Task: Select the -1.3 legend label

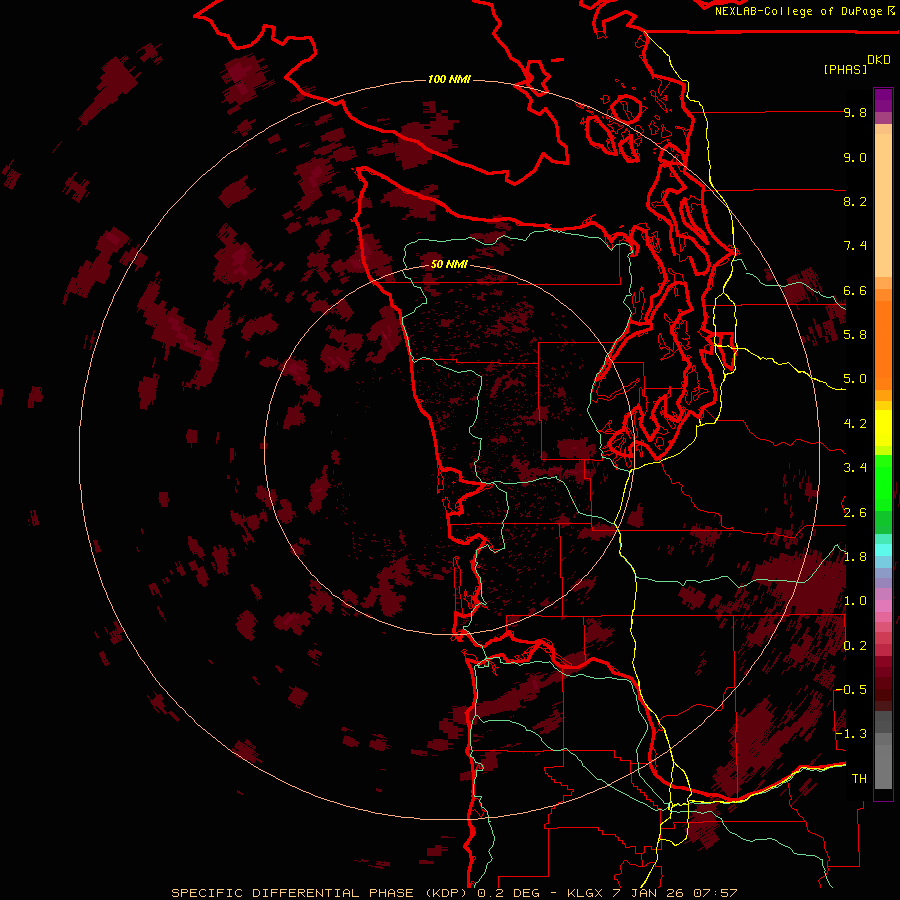Action: [x=851, y=734]
